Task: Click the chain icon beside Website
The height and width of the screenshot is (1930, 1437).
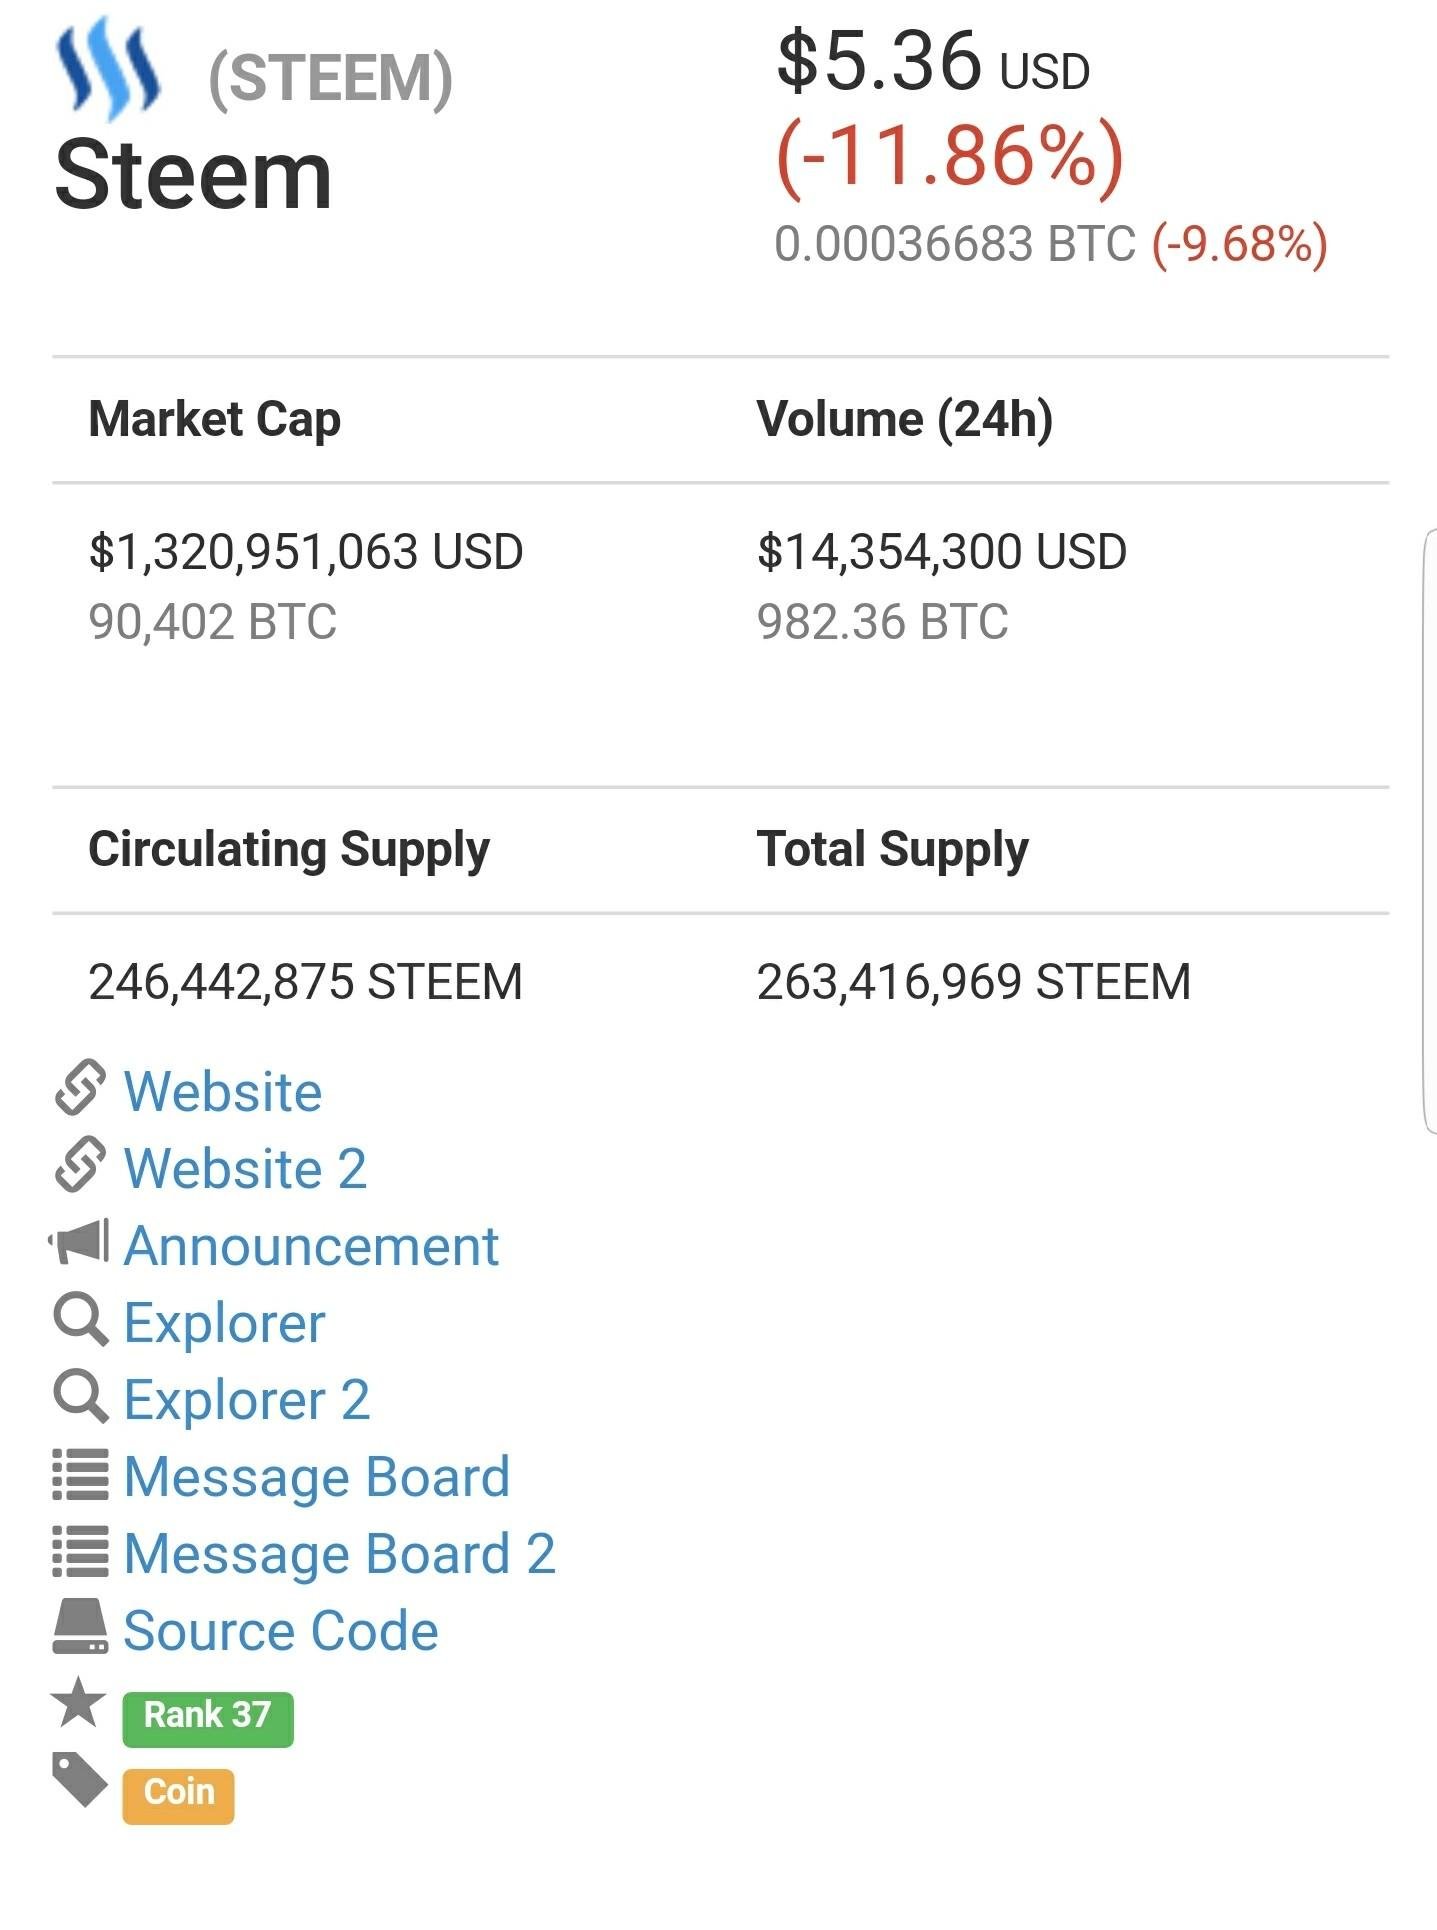Action: 80,1087
